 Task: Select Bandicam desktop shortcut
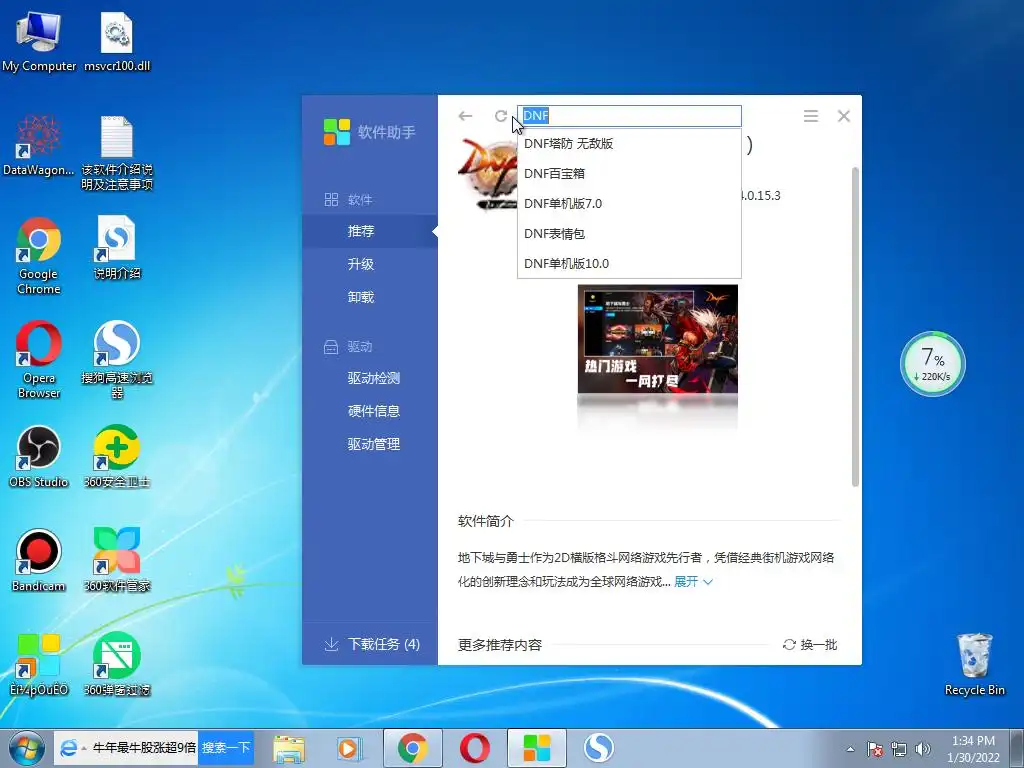tap(39, 560)
